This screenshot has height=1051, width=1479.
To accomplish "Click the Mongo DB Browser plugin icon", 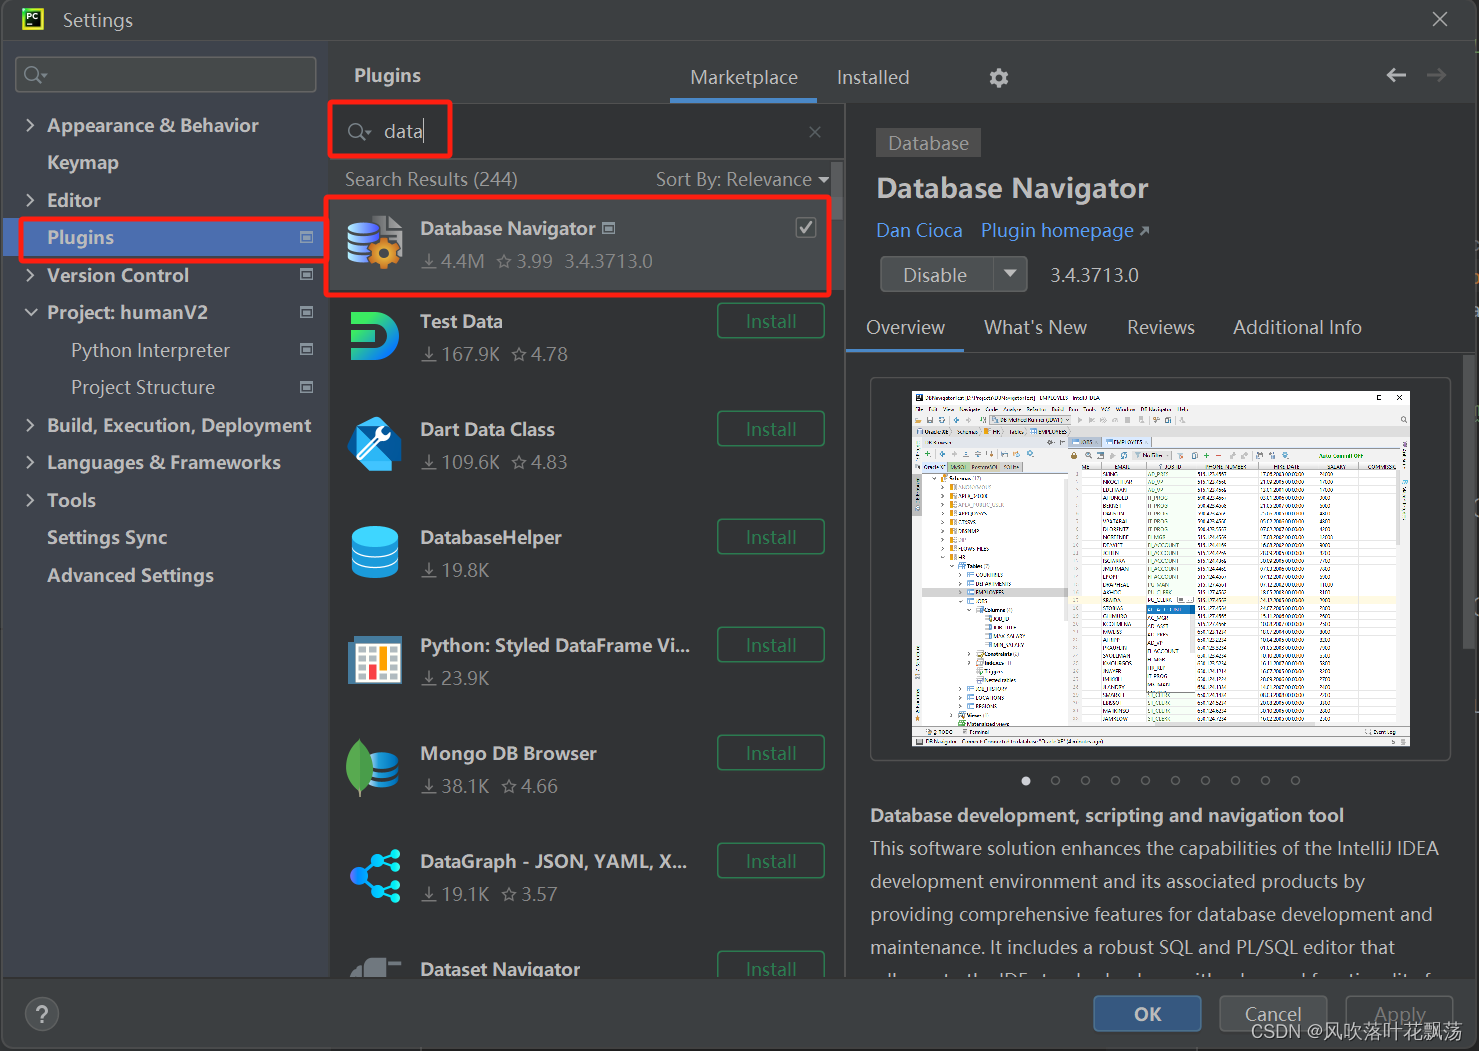I will click(373, 767).
